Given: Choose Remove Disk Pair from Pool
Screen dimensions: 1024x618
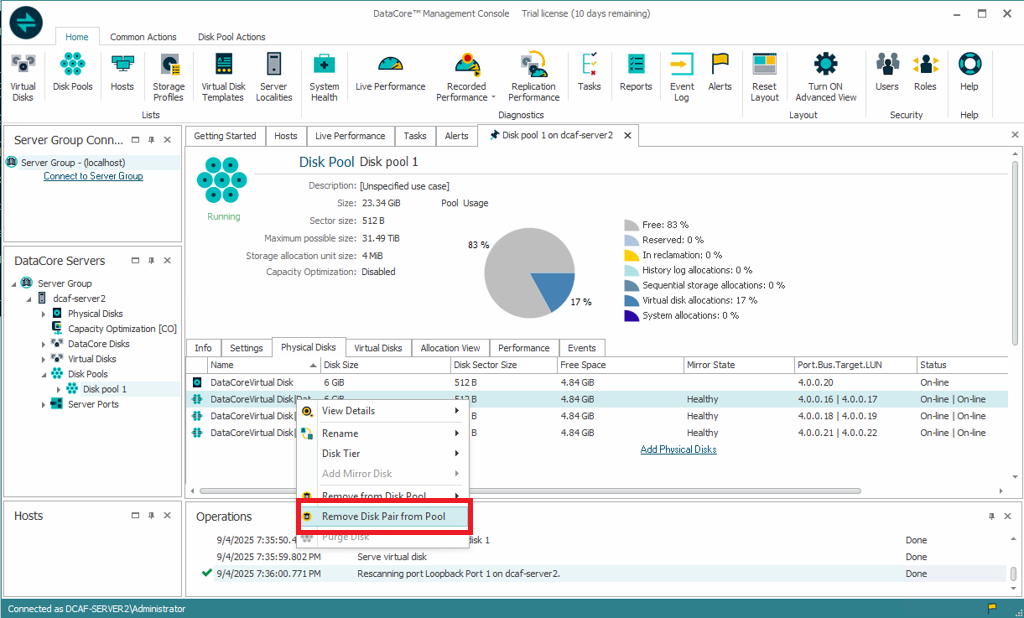Looking at the screenshot, I should tap(383, 517).
